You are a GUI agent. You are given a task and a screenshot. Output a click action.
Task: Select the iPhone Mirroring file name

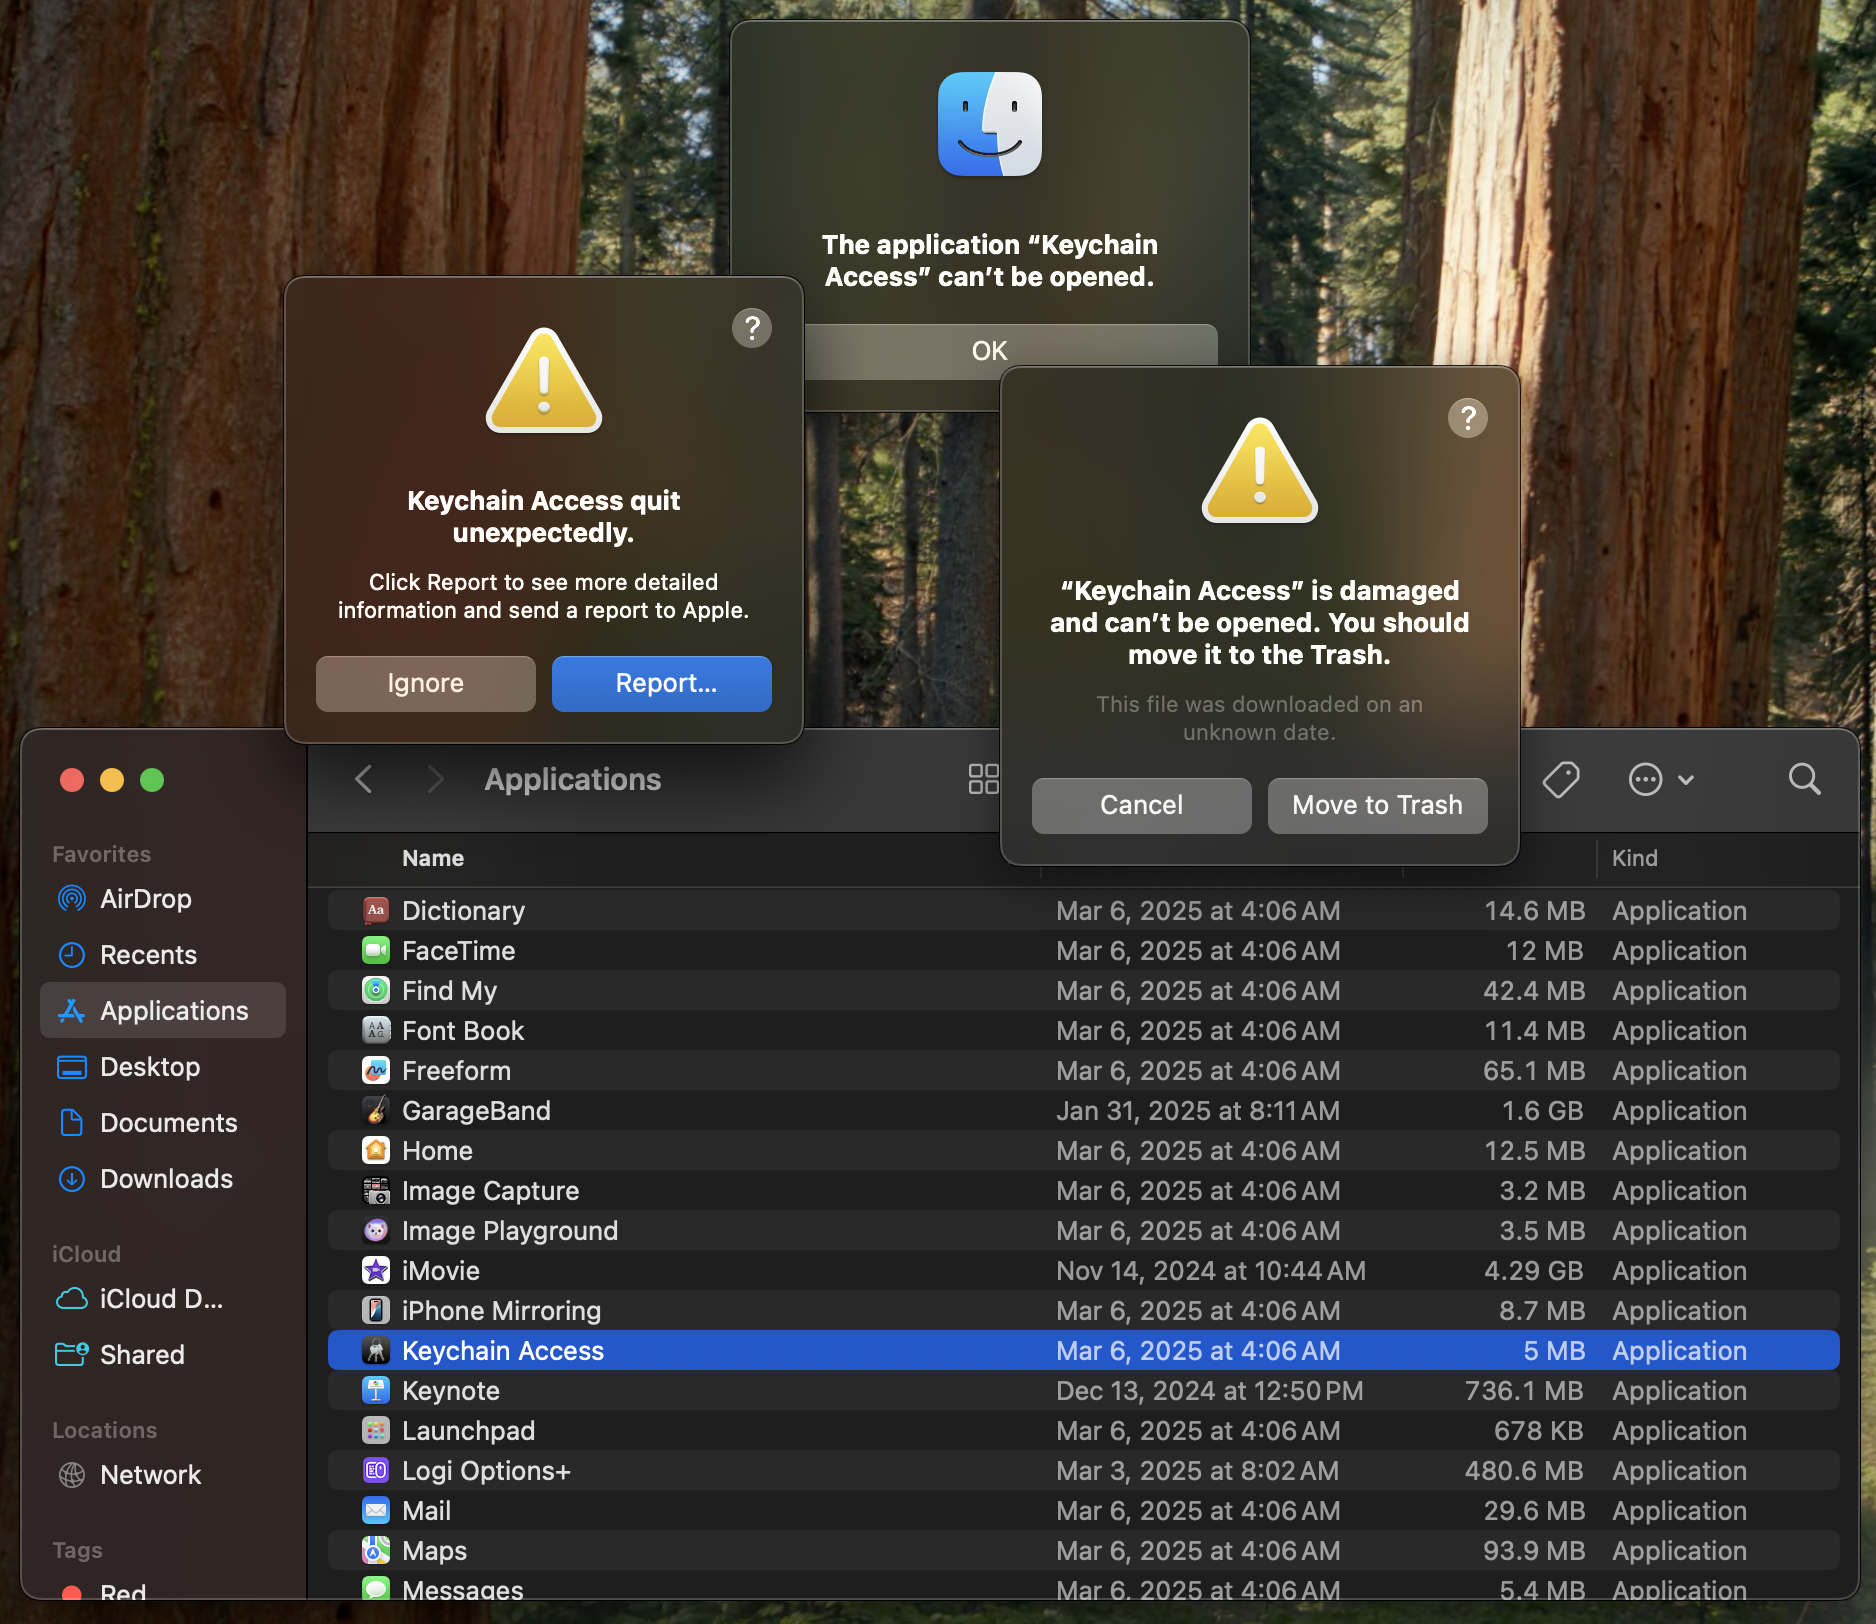(x=502, y=1310)
